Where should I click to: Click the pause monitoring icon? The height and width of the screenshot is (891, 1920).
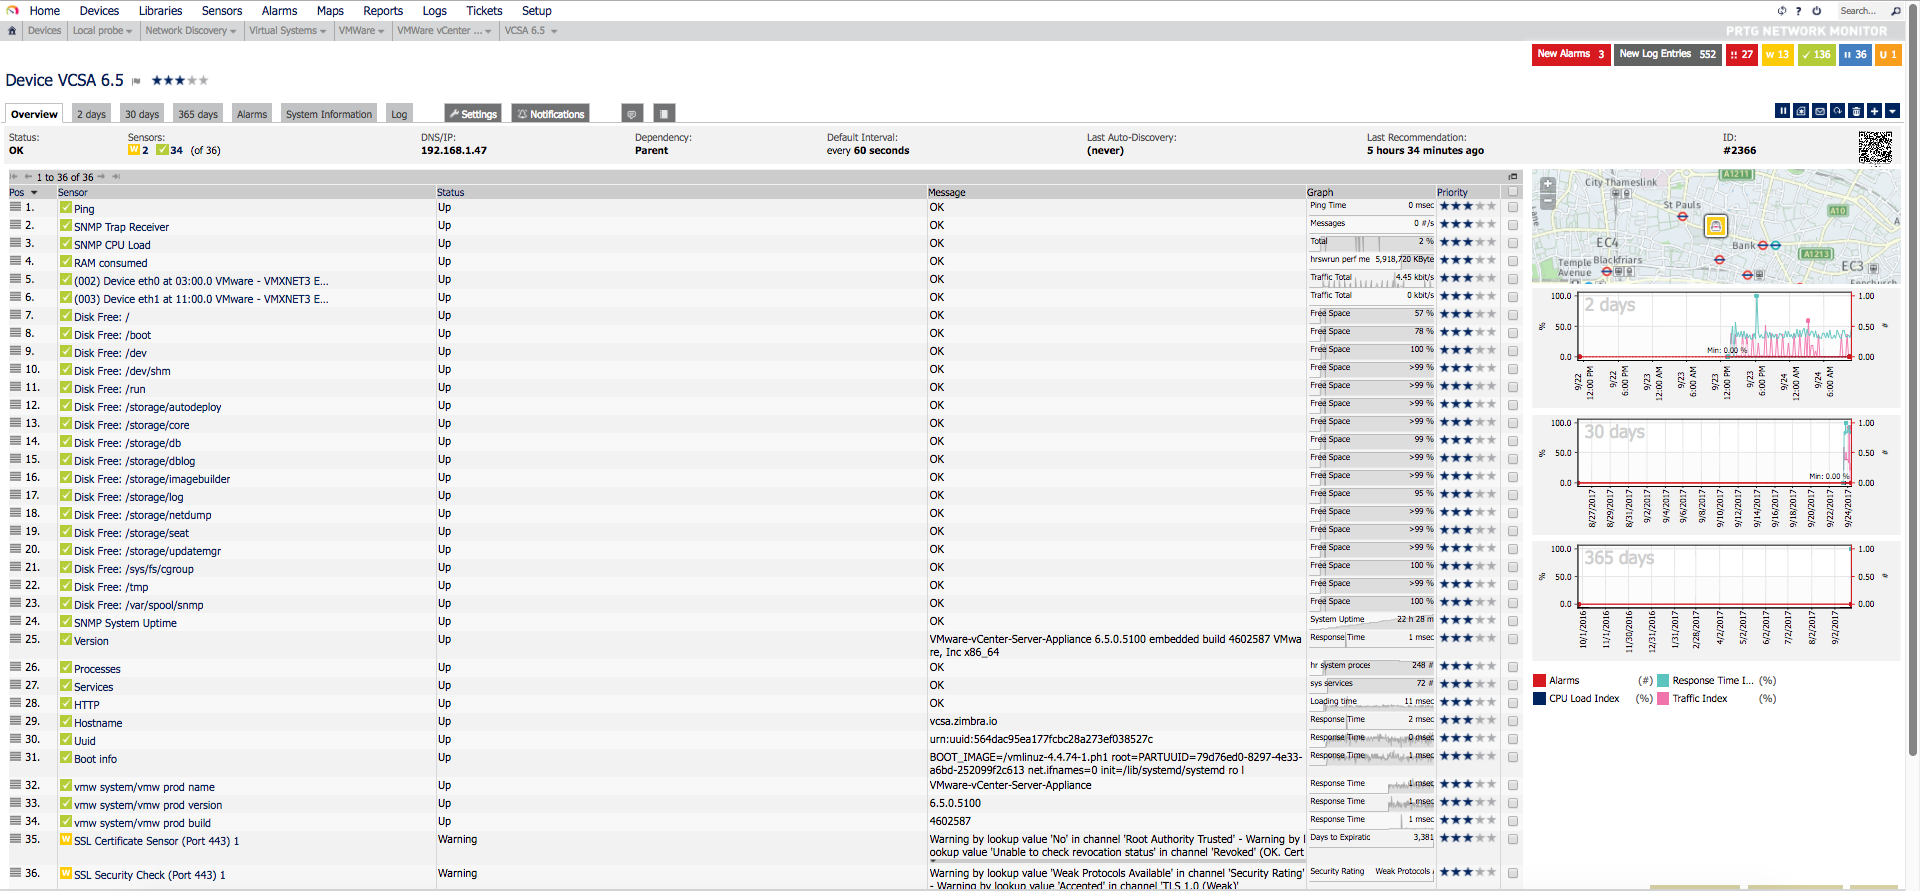[x=1782, y=111]
